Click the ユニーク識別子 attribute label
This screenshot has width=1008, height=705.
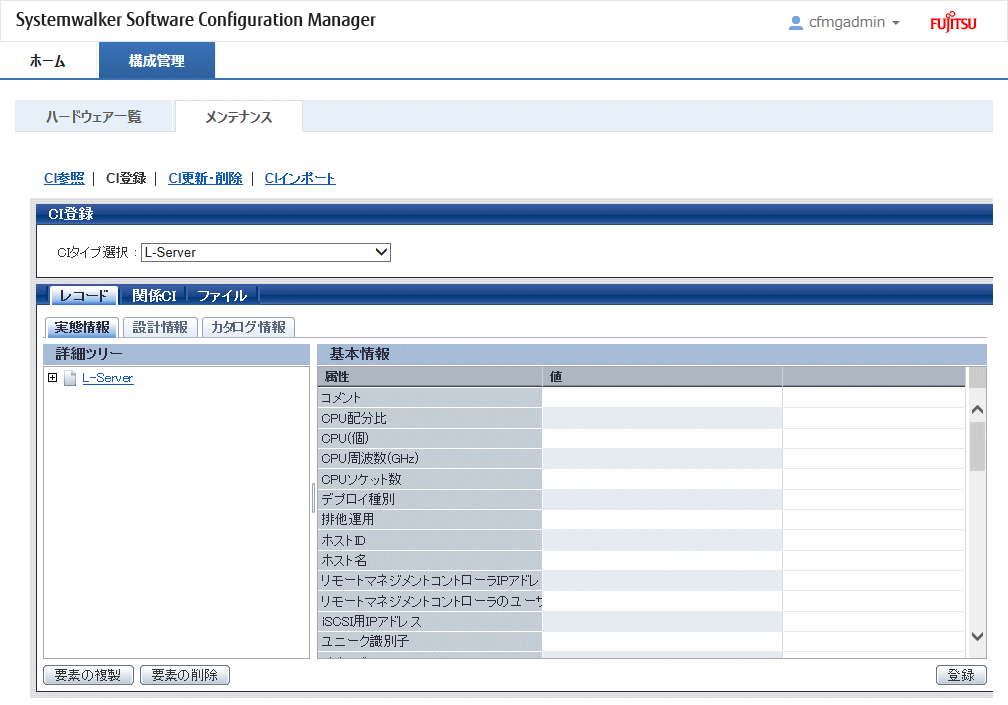pyautogui.click(x=430, y=641)
